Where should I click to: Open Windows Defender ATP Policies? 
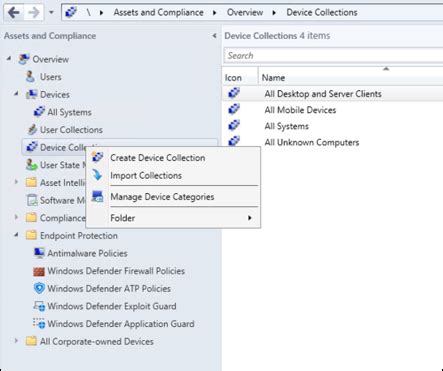tap(109, 289)
